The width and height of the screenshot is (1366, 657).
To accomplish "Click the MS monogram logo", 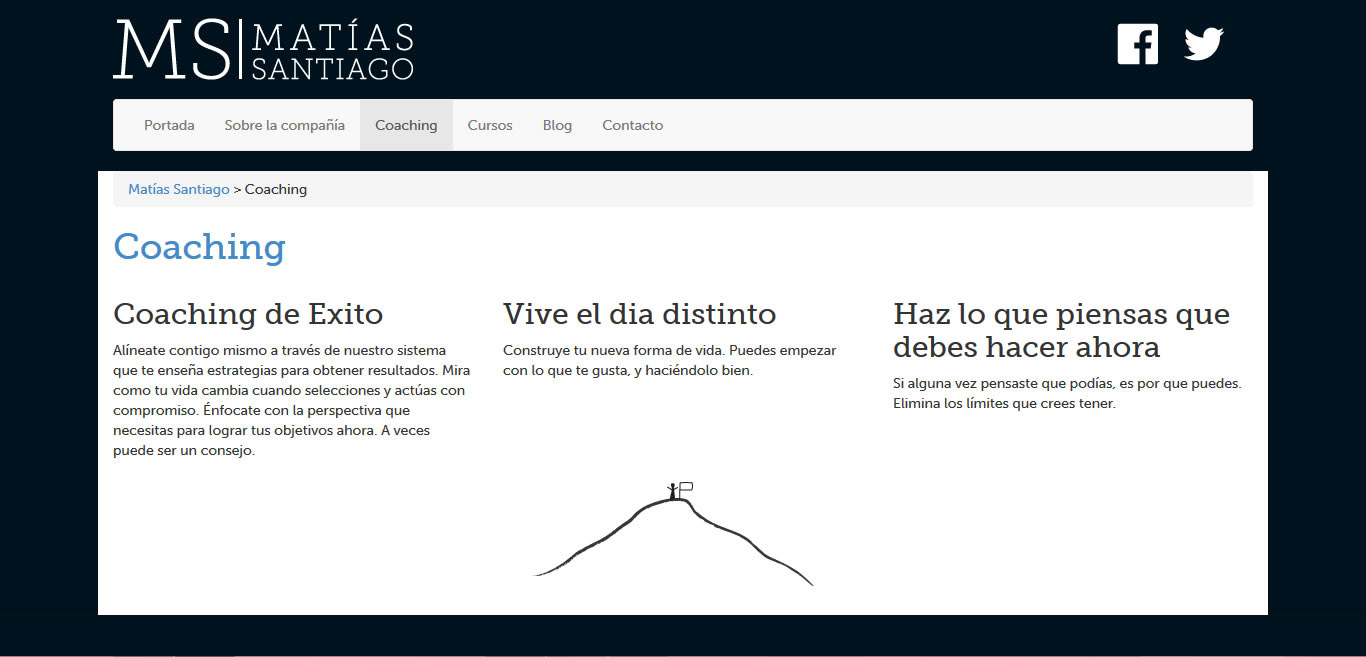I will 171,49.
